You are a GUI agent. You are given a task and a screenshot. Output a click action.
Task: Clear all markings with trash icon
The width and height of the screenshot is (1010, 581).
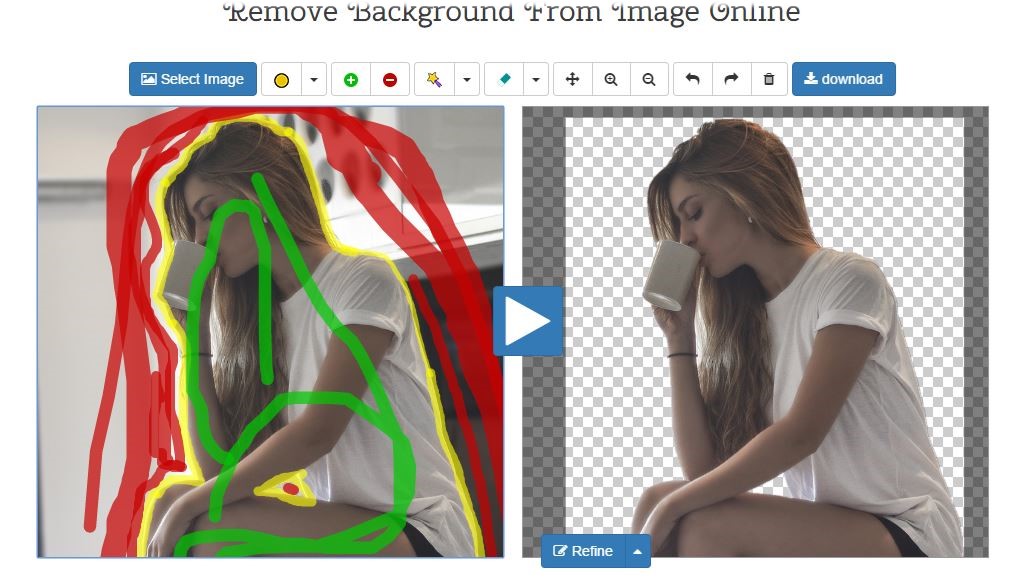click(768, 79)
